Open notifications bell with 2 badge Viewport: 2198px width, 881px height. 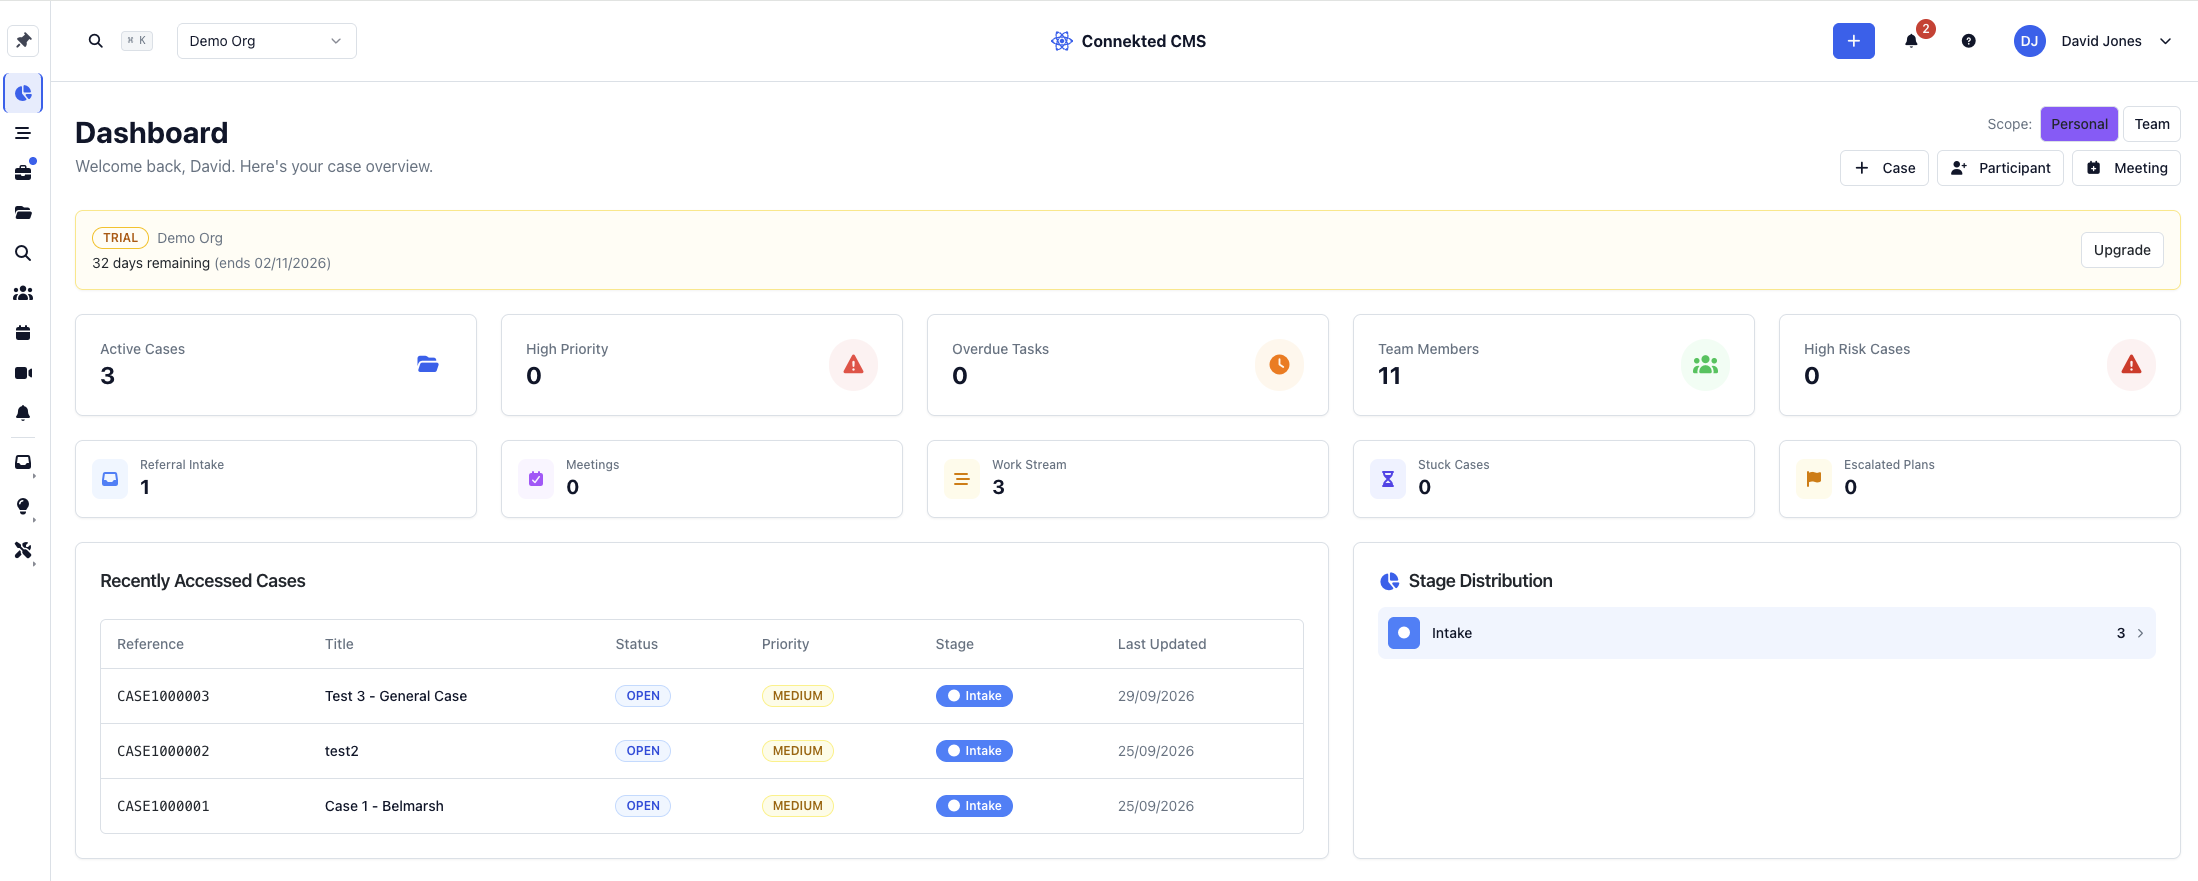tap(1911, 41)
